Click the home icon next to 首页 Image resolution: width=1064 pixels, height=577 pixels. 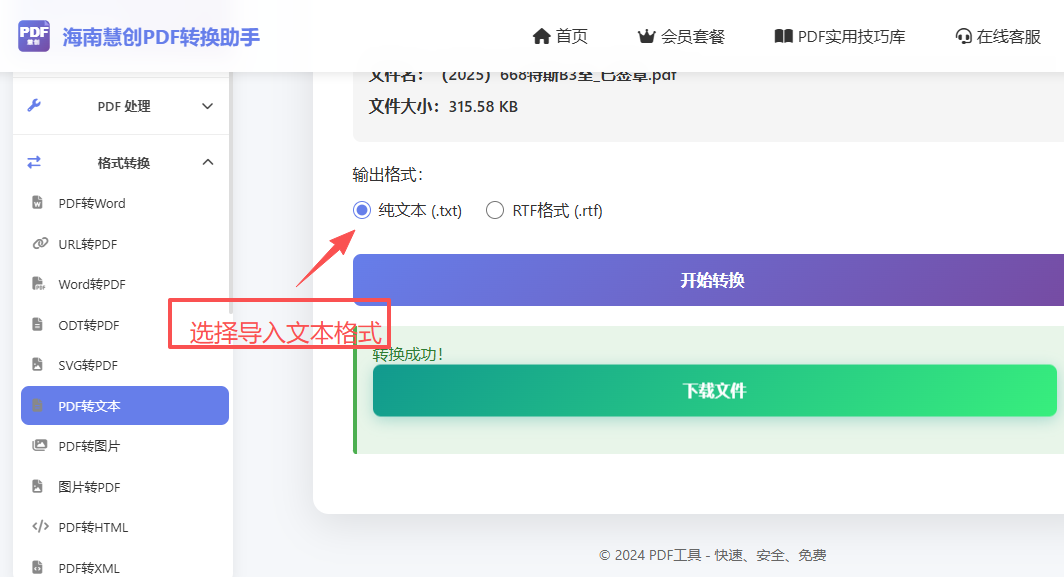542,37
